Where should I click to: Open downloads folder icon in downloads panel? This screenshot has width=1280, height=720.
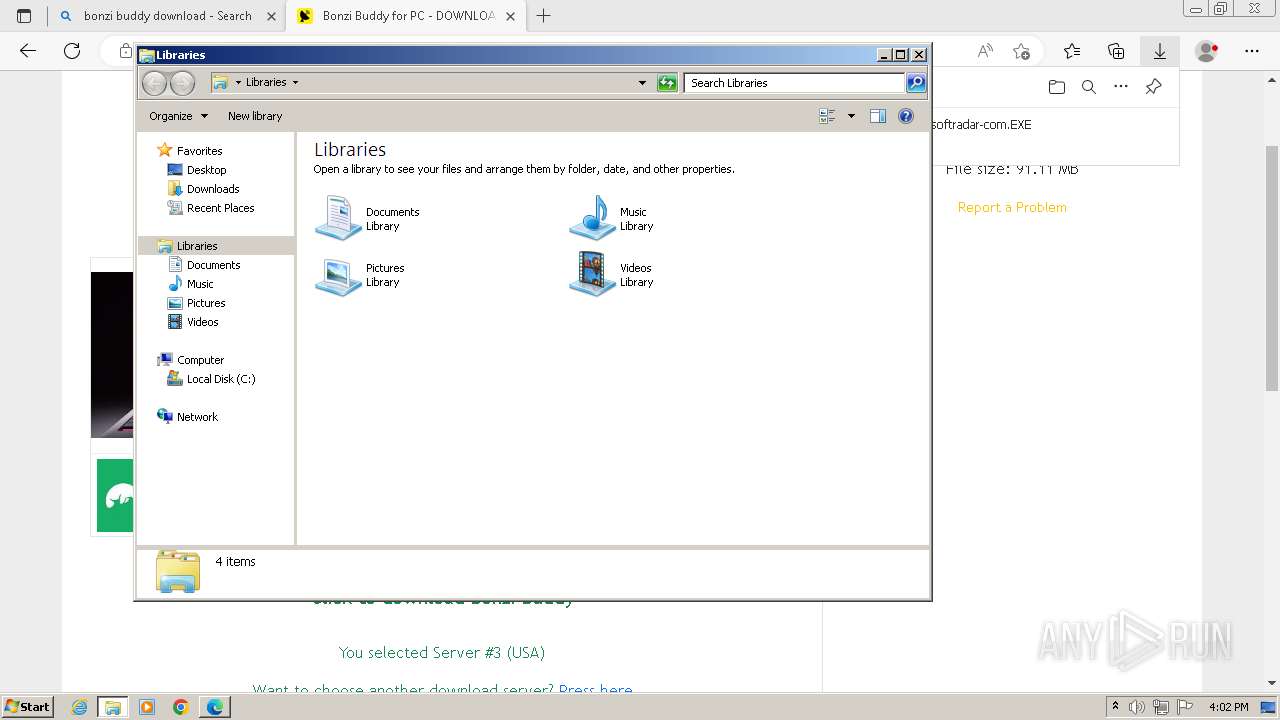[1057, 87]
